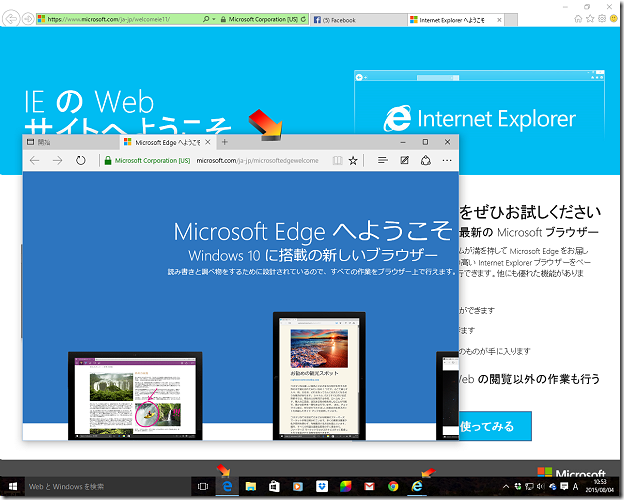This screenshot has height=500, width=624.
Task: Open the colorful square taskbar app
Action: (x=345, y=486)
